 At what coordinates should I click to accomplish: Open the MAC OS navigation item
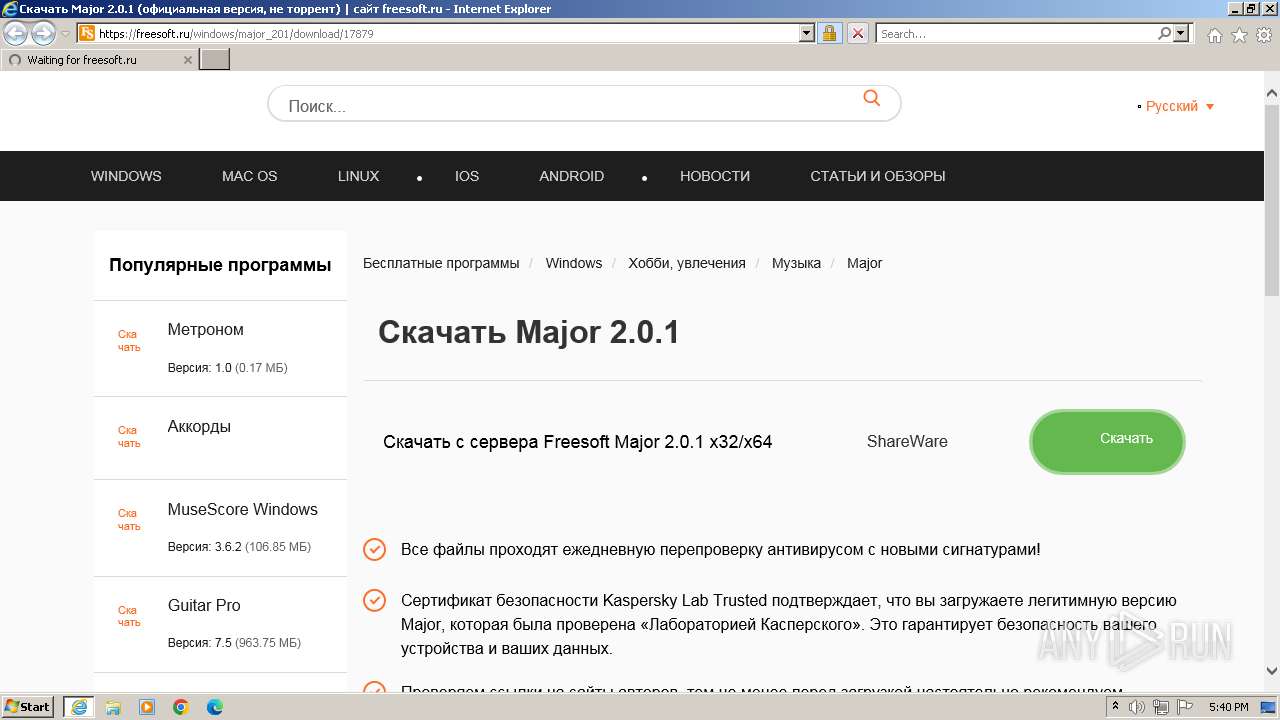click(x=250, y=176)
